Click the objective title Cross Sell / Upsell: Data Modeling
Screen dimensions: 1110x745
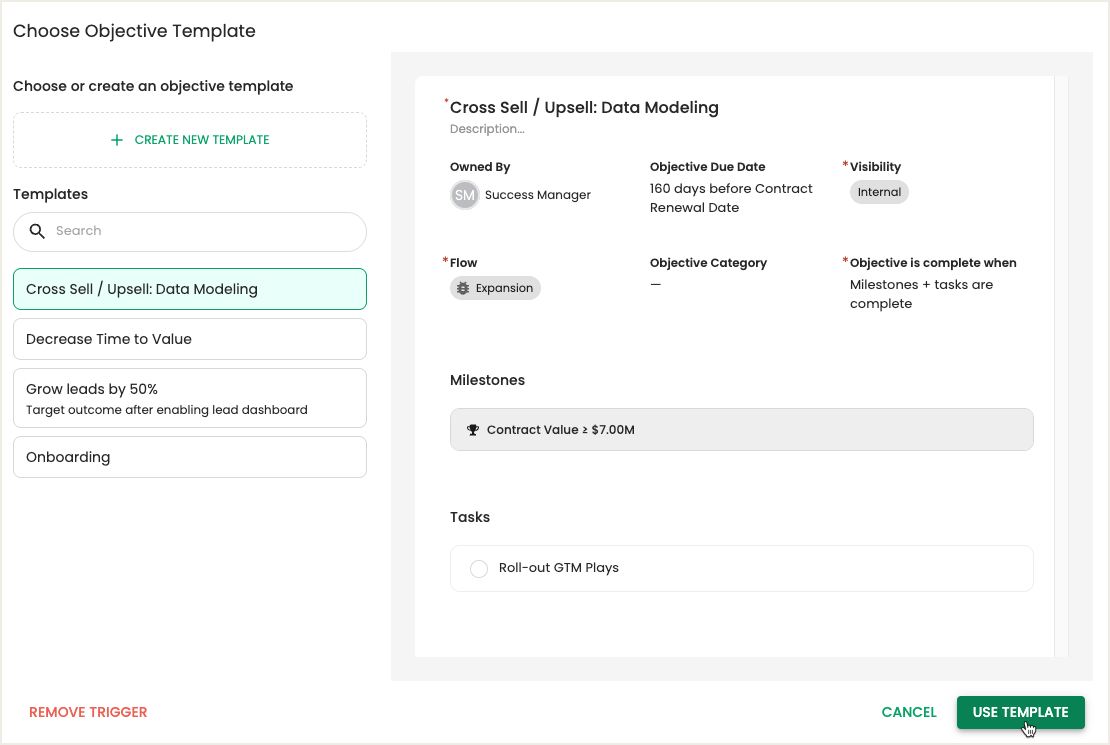pos(584,108)
